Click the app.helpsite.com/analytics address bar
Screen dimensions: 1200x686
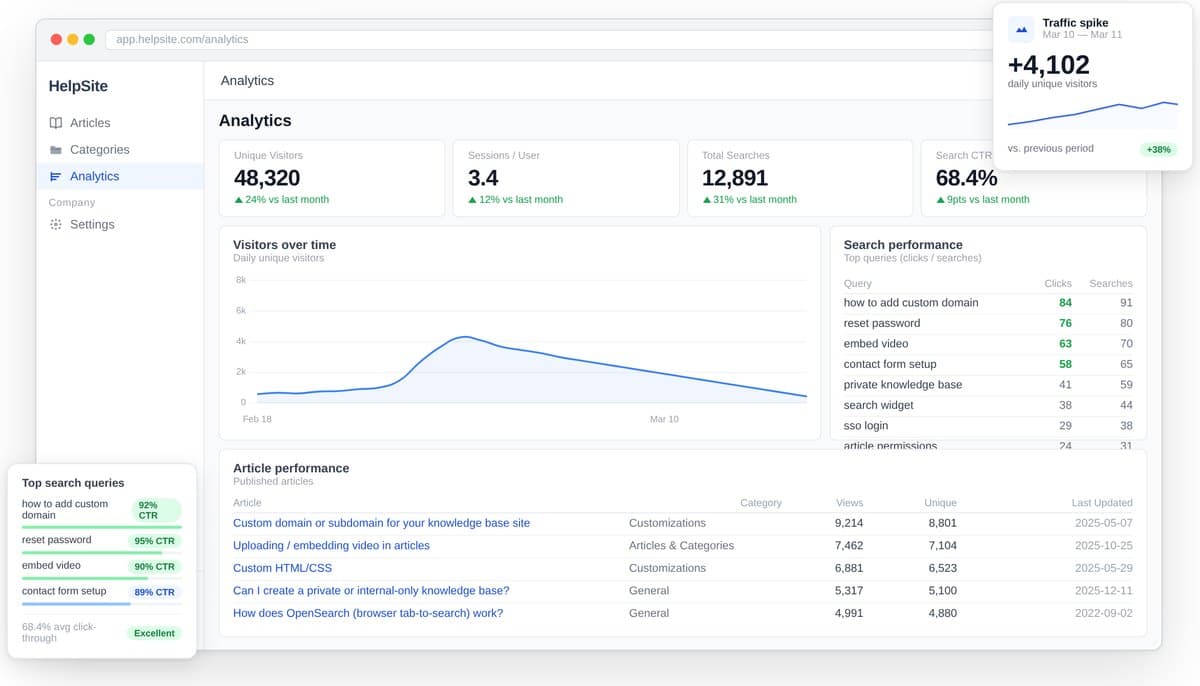click(x=560, y=39)
